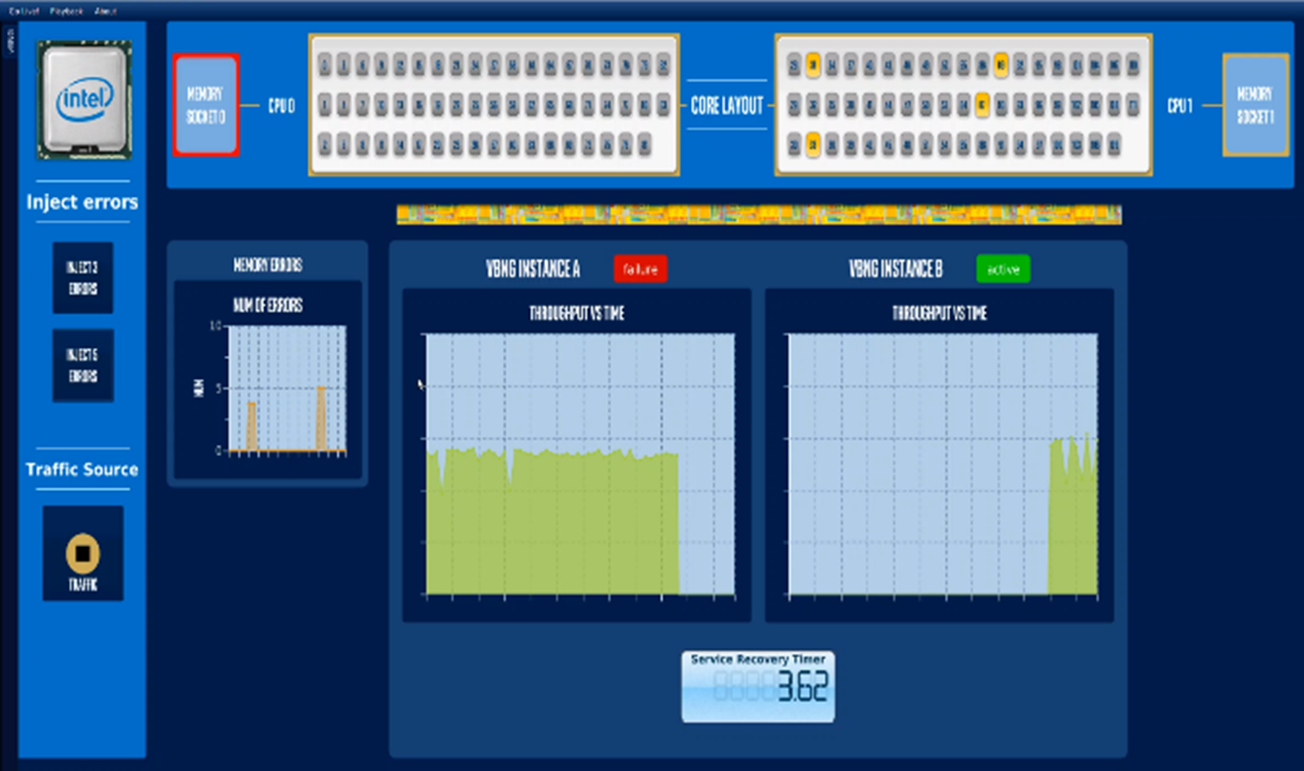
Task: Click the red failure status indicator
Action: 640,268
